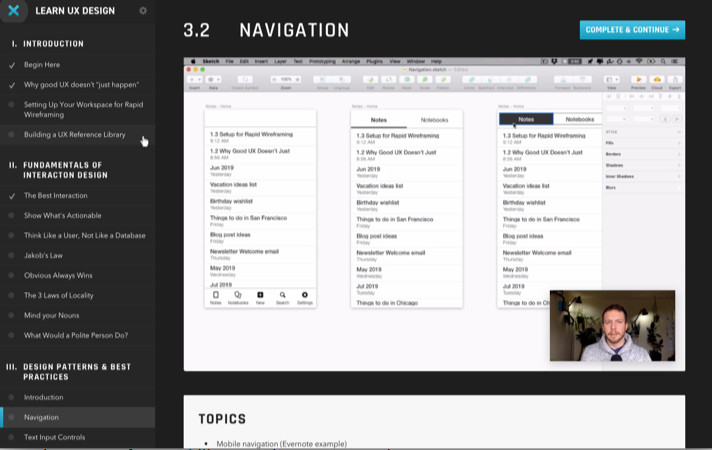The height and width of the screenshot is (450, 712).
Task: Click the completion circle beside 'Jakob's Law'
Action: (11, 255)
